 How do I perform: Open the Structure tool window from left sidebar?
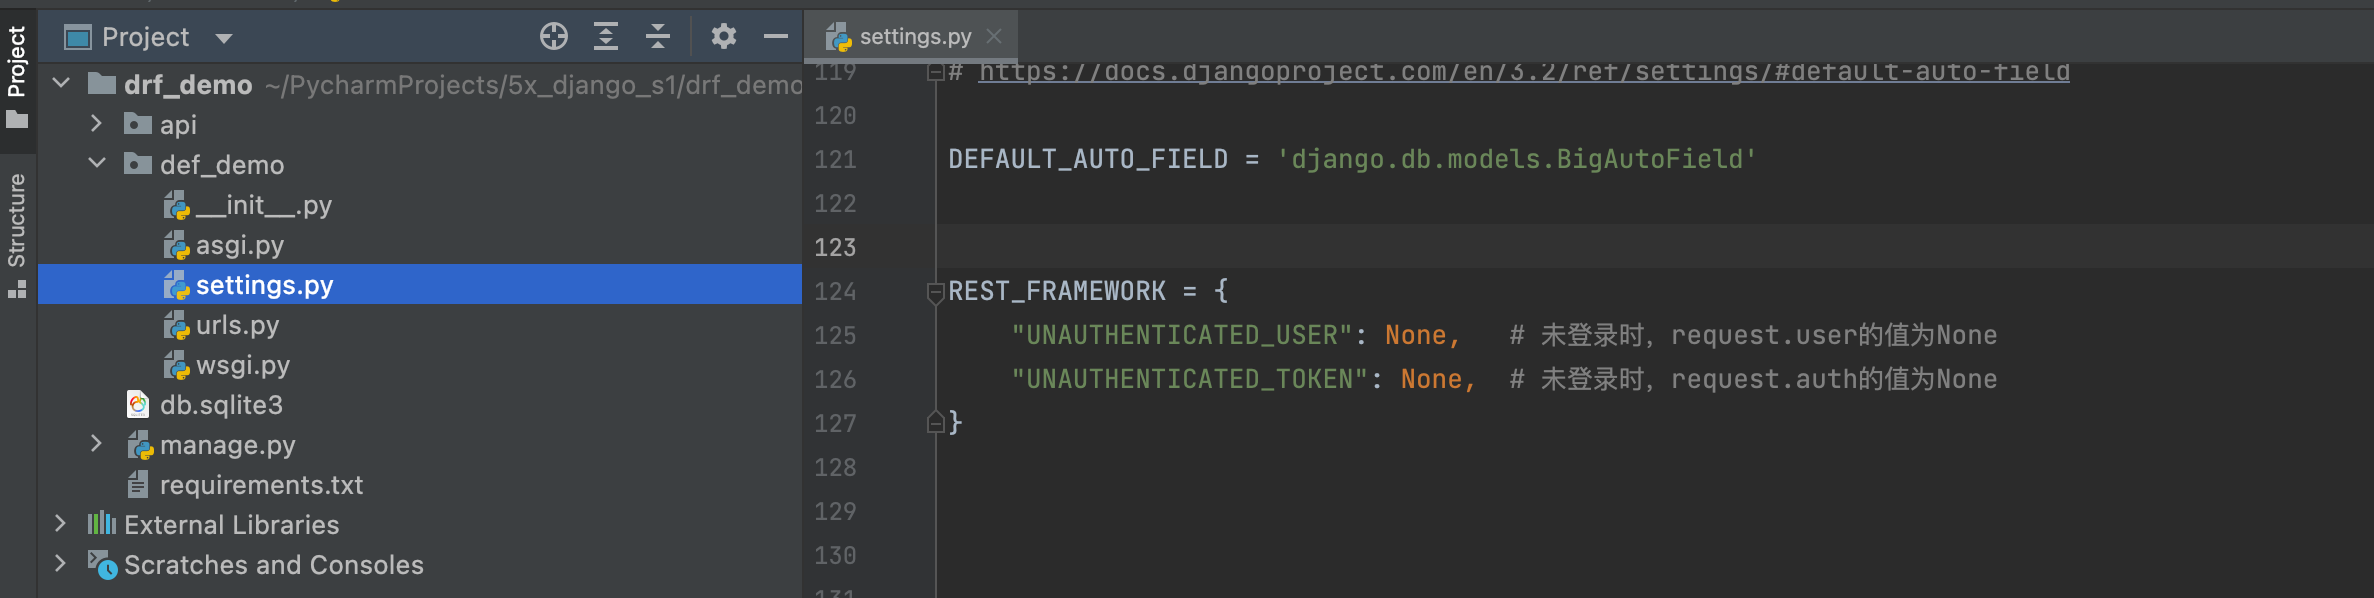[x=16, y=218]
